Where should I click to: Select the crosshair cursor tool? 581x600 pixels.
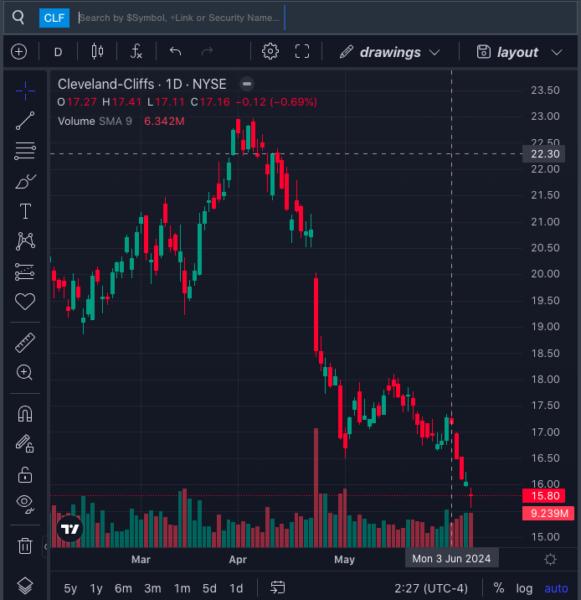pyautogui.click(x=25, y=91)
